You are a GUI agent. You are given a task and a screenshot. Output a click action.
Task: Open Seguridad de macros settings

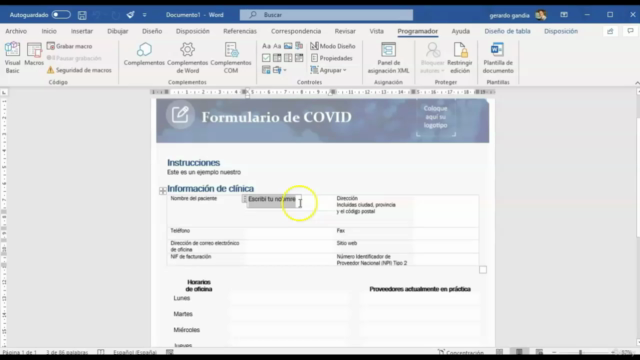(79, 70)
